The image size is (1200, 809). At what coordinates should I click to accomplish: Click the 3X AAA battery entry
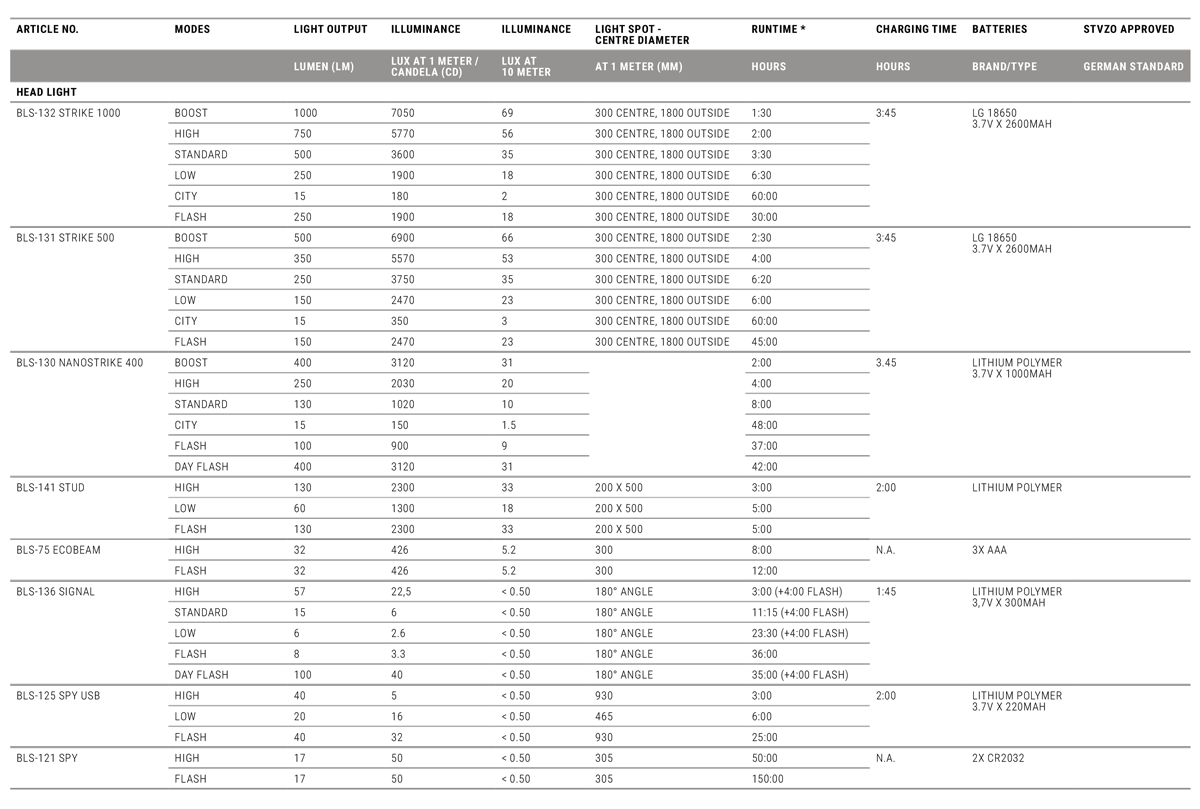pyautogui.click(x=990, y=550)
